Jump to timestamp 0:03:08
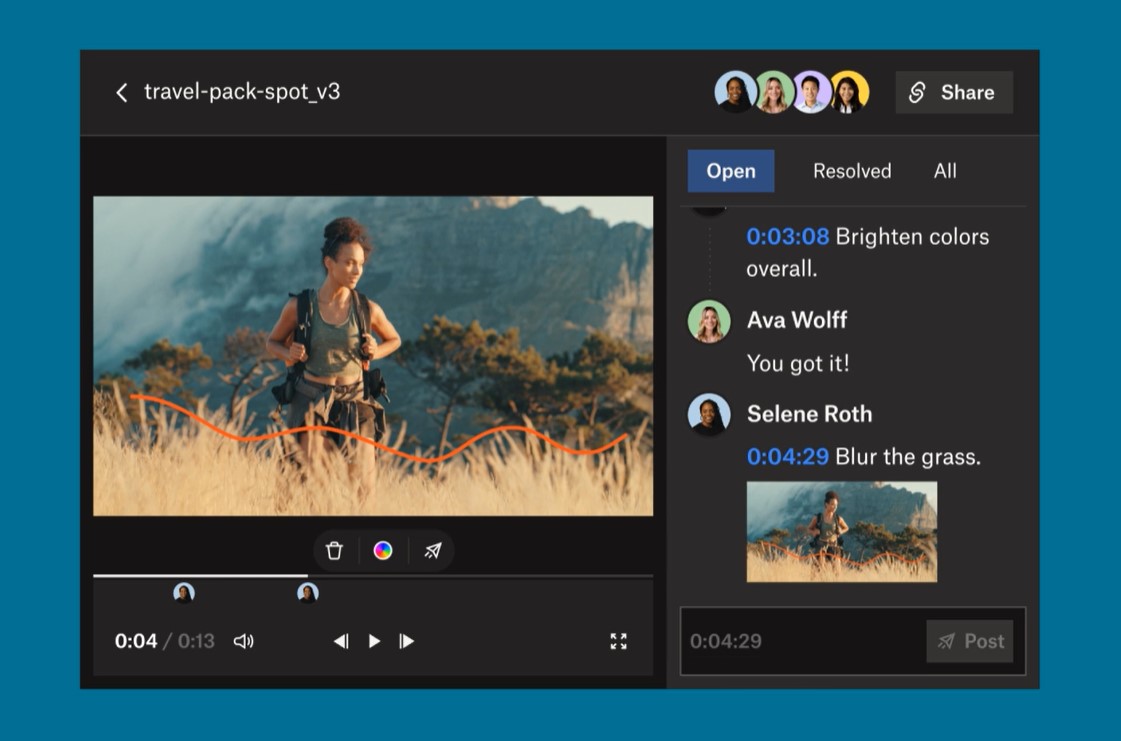 pyautogui.click(x=787, y=237)
